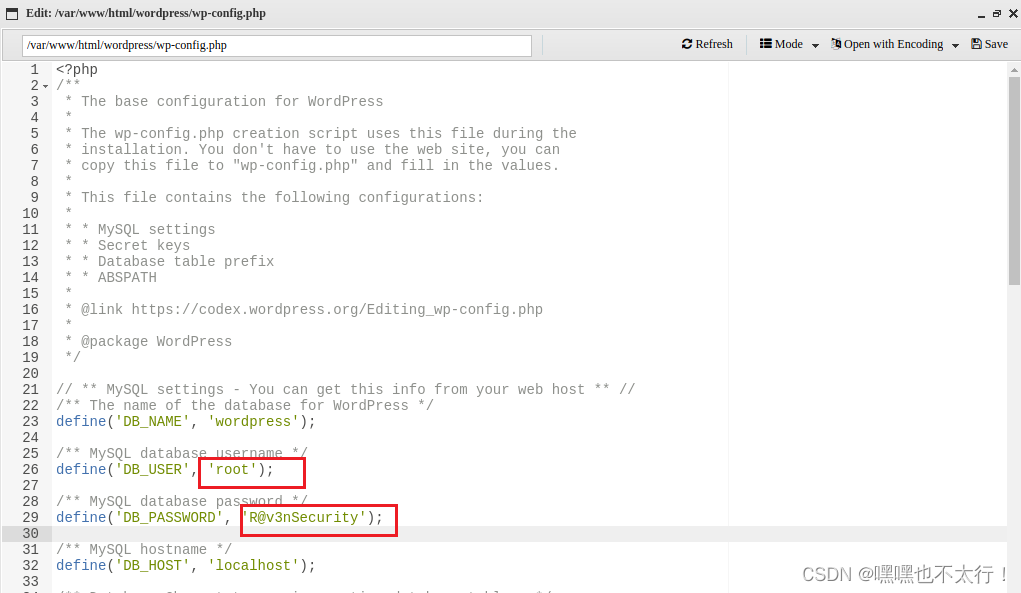Click line number 1 in the gutter
Image resolution: width=1021 pixels, height=593 pixels.
tap(35, 70)
